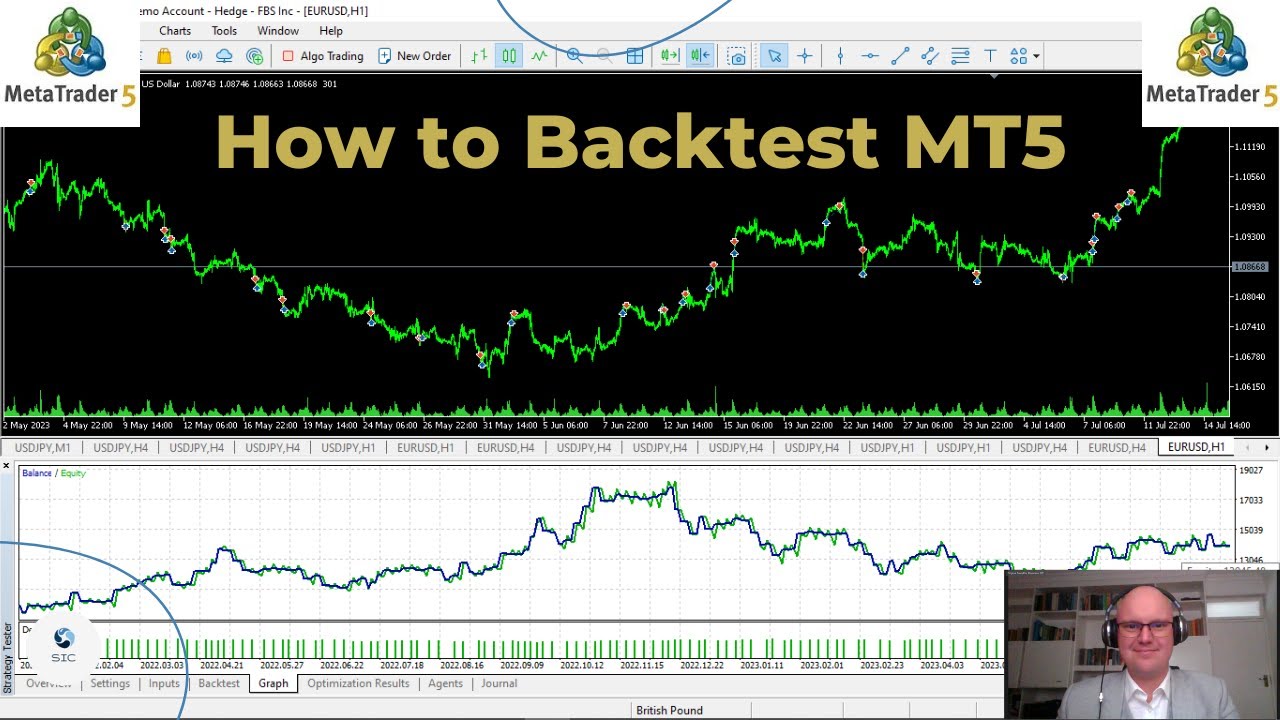Screen dimensions: 1280x720
Task: Open the VPS cloud hosting icon
Action: (224, 56)
